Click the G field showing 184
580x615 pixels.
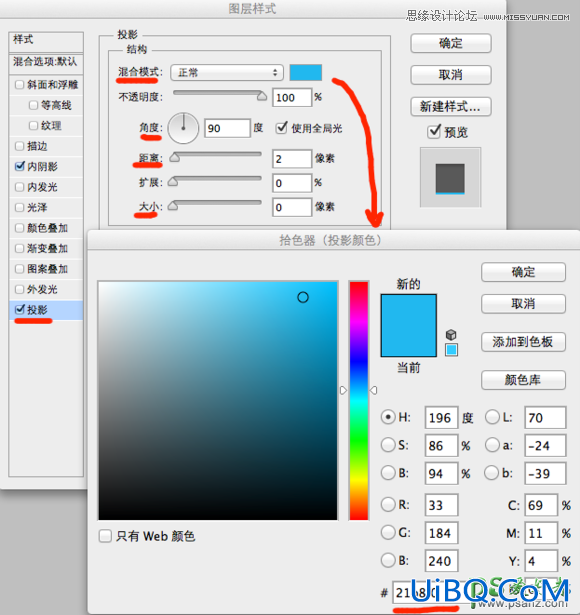(441, 533)
